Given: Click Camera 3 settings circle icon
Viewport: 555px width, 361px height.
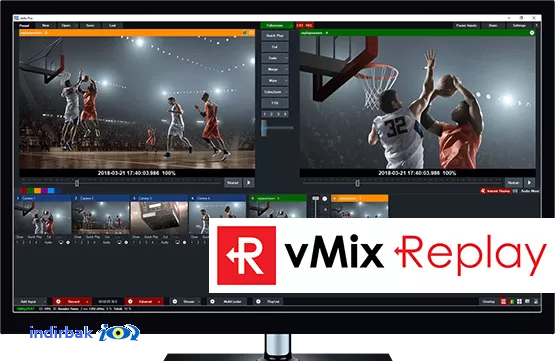Looking at the screenshot, I should point(184,242).
